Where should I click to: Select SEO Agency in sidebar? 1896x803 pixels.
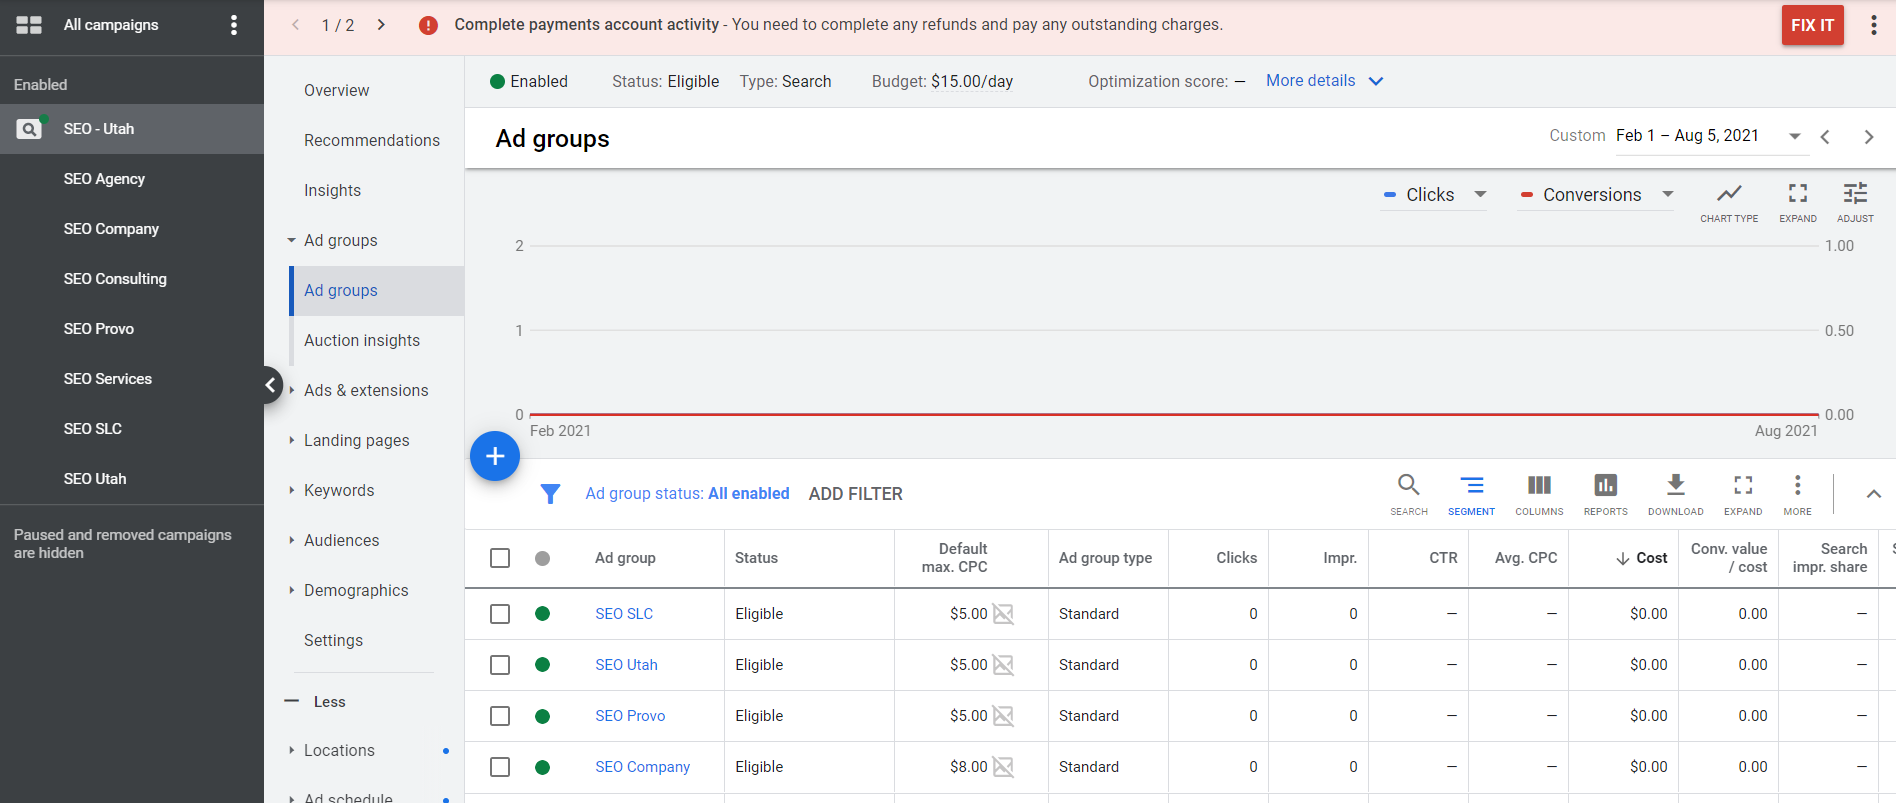[x=104, y=179]
